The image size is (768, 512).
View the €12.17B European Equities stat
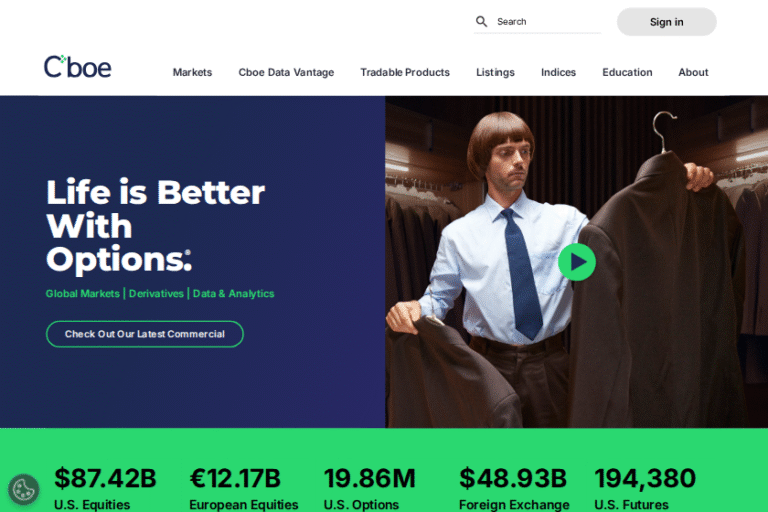[x=243, y=488]
